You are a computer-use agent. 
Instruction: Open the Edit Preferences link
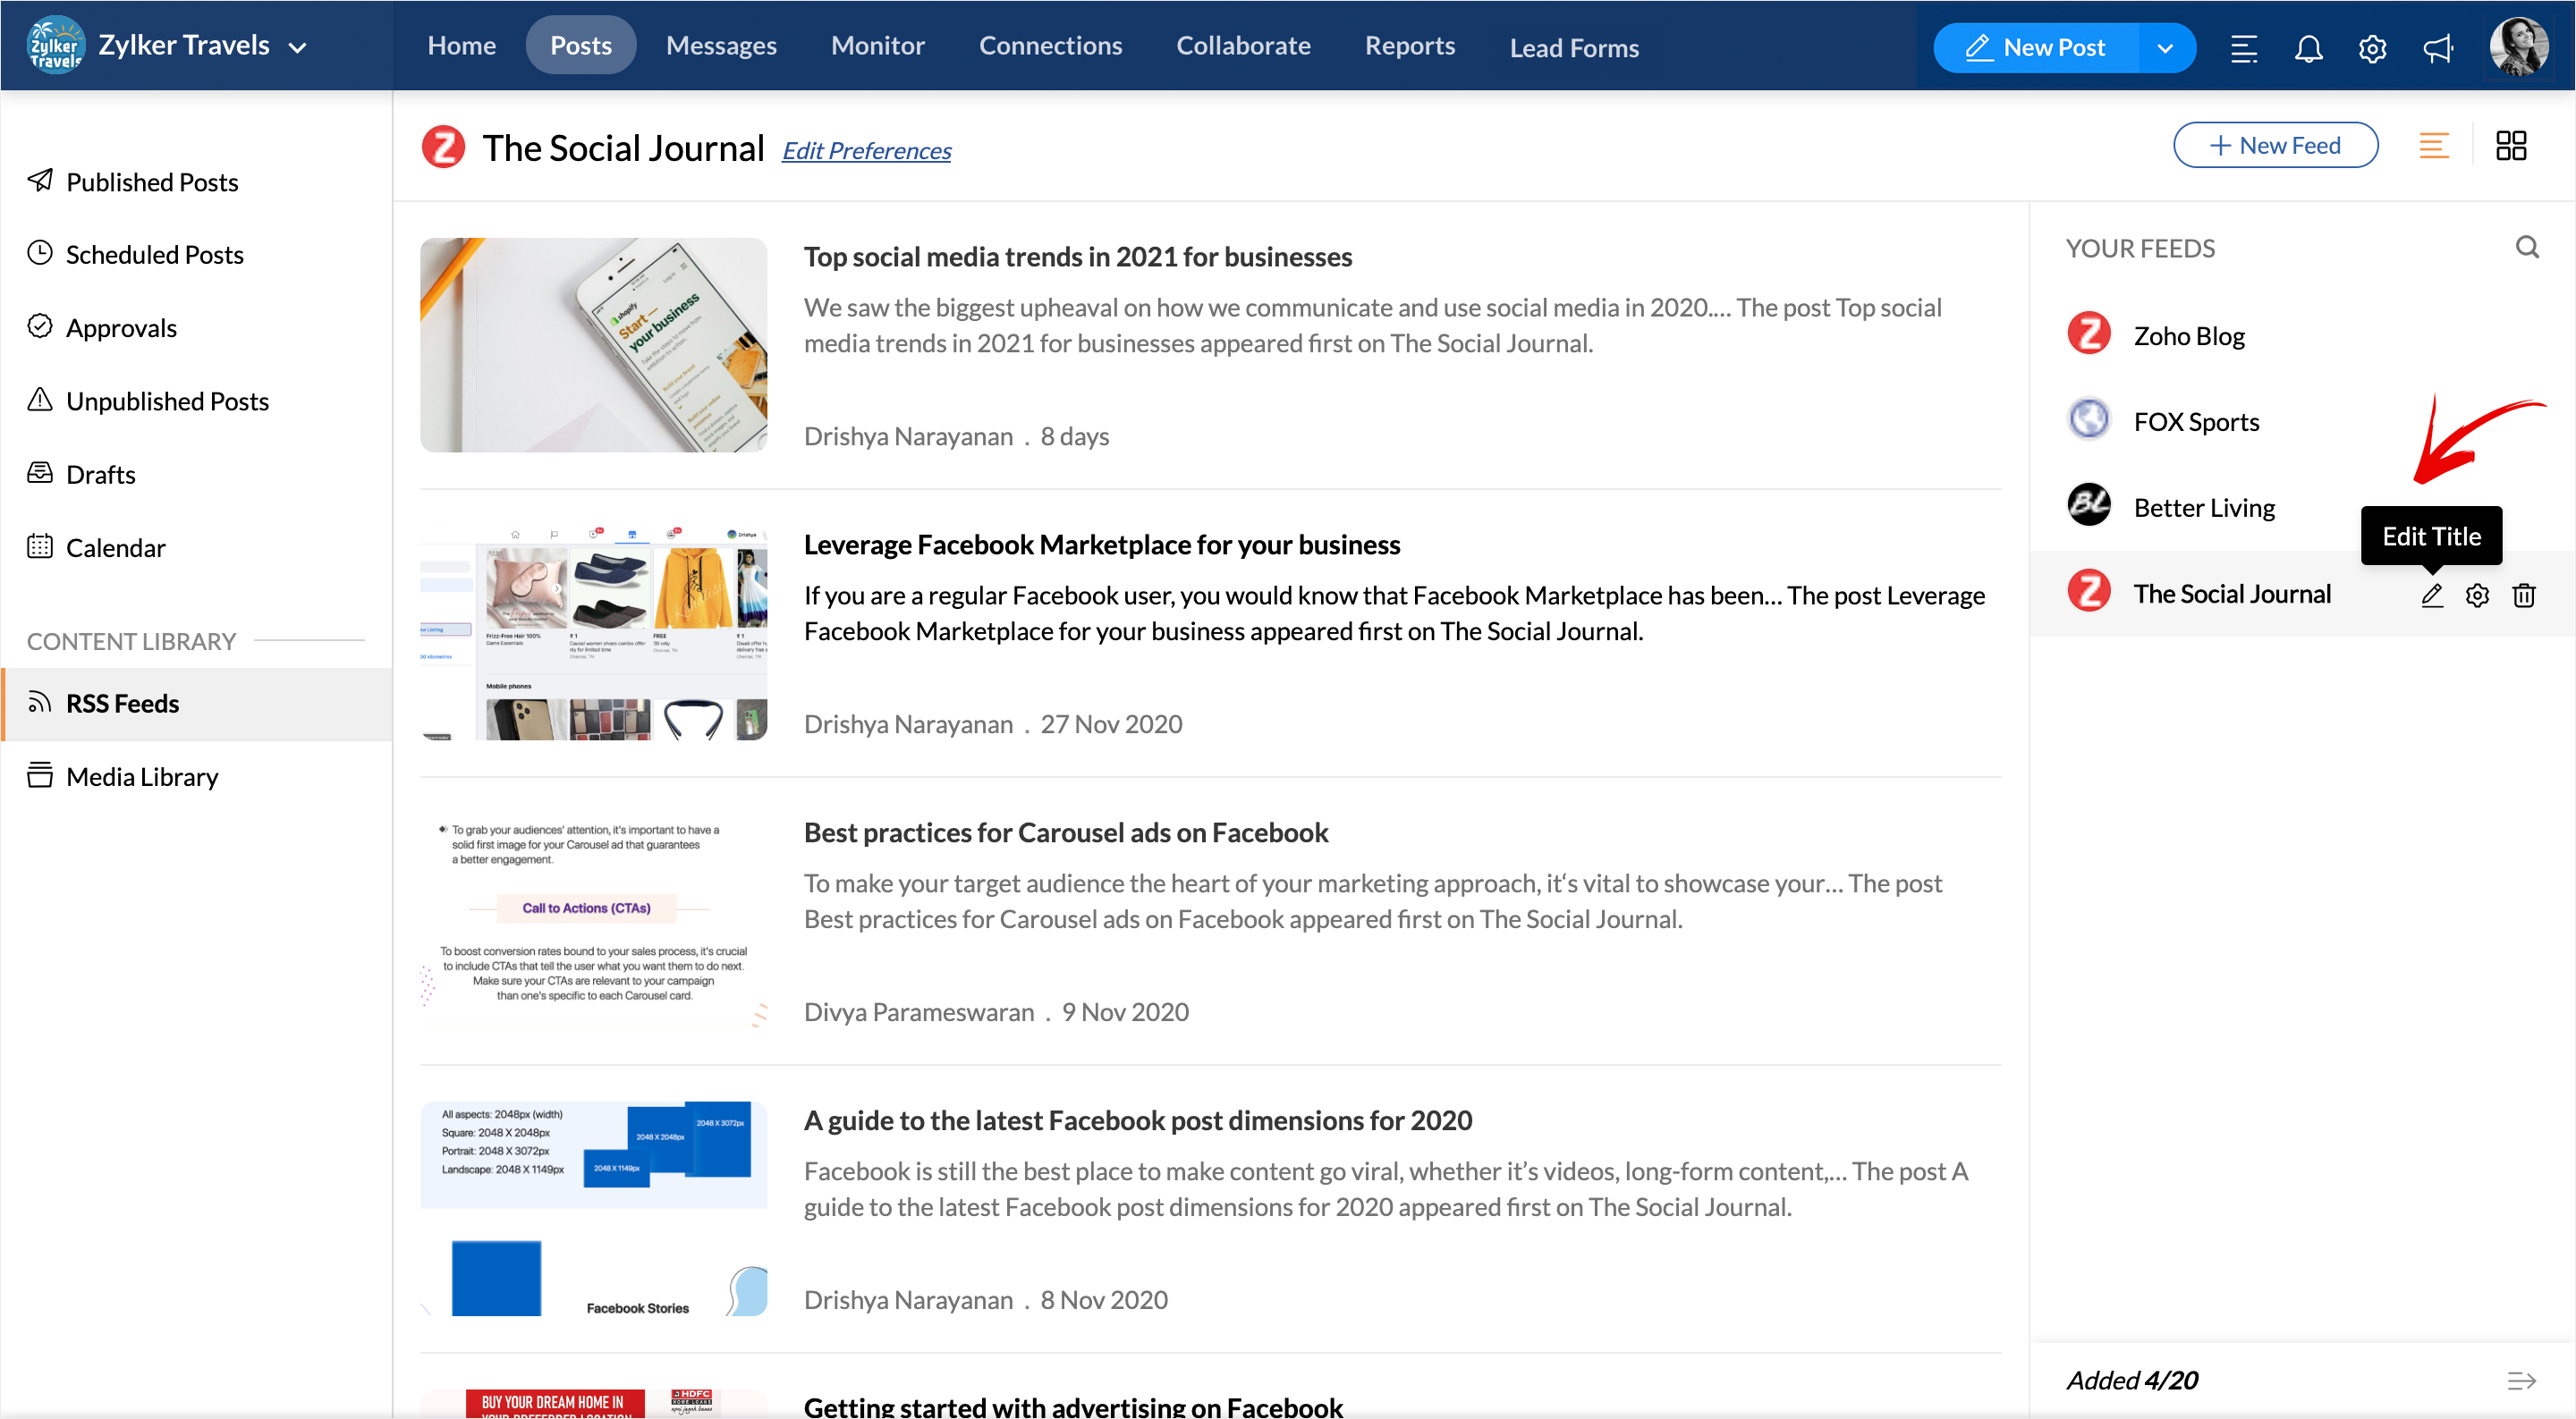tap(866, 151)
